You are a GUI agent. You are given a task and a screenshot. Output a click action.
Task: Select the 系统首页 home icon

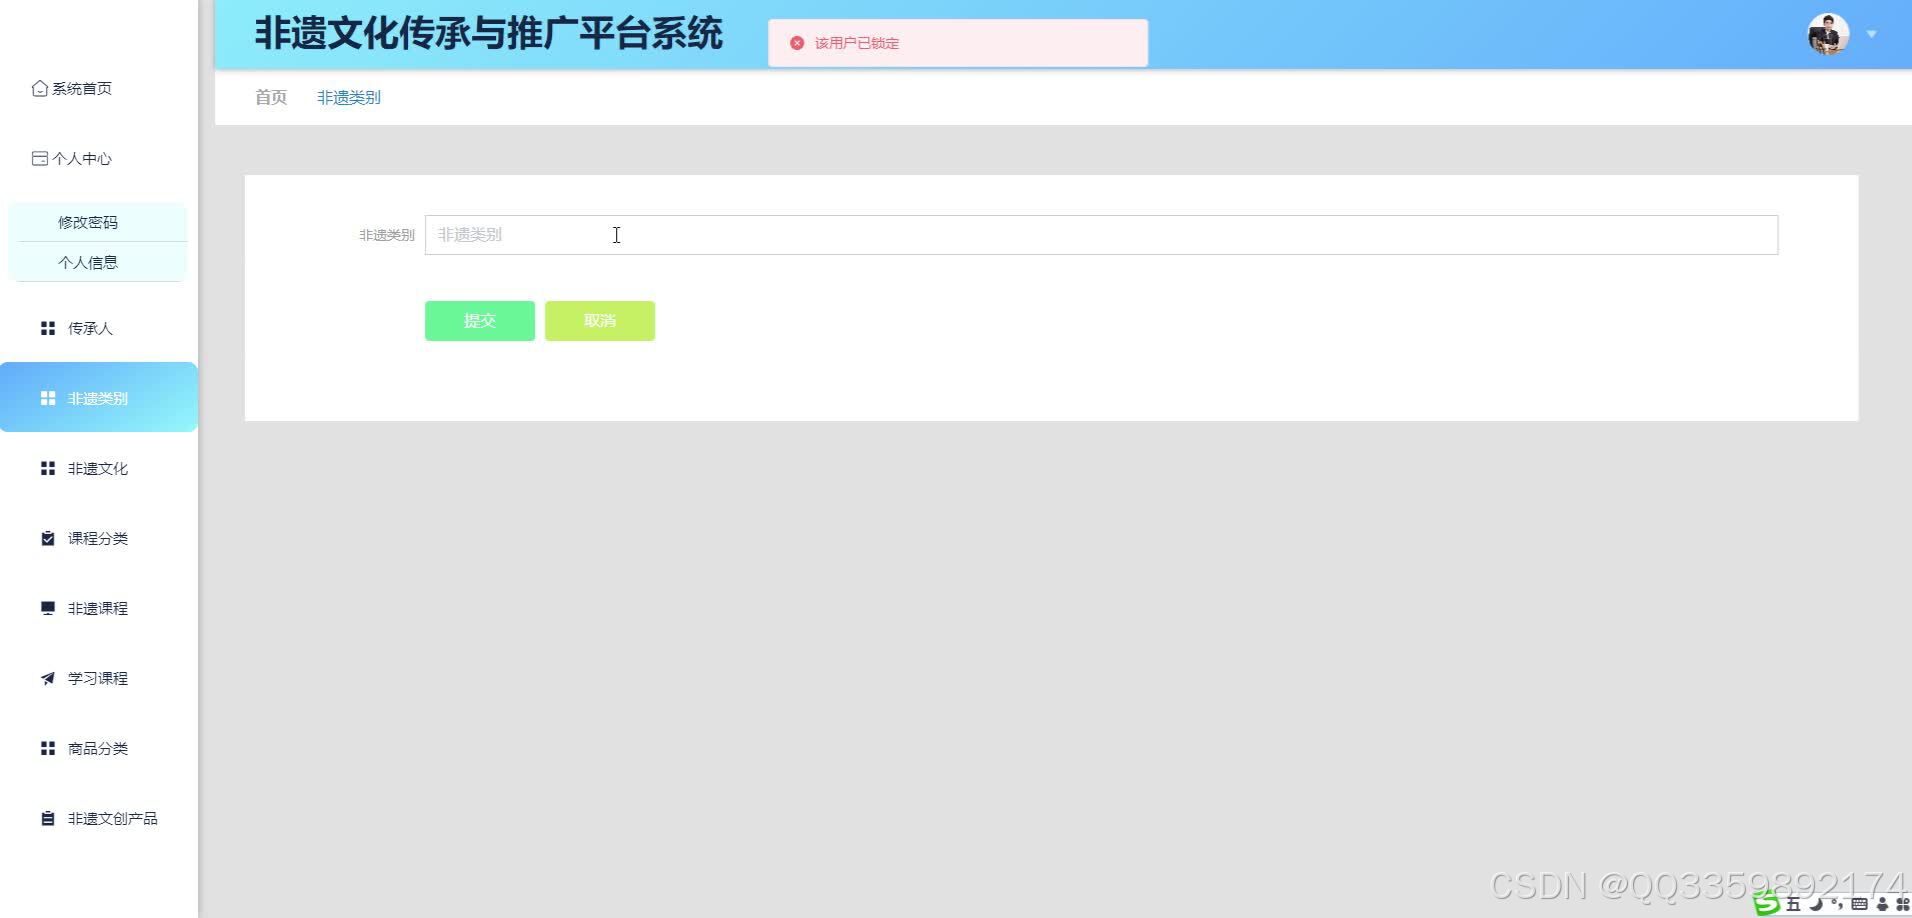[x=40, y=88]
